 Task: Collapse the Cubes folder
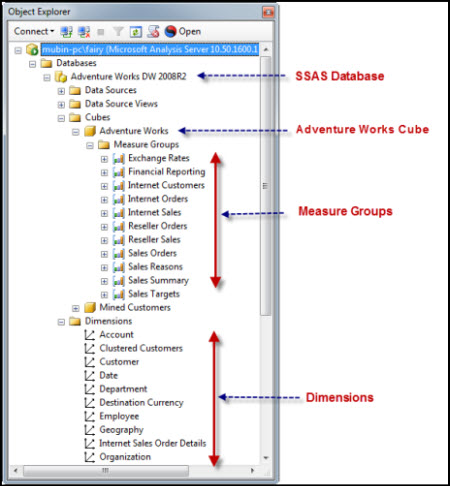click(x=61, y=118)
